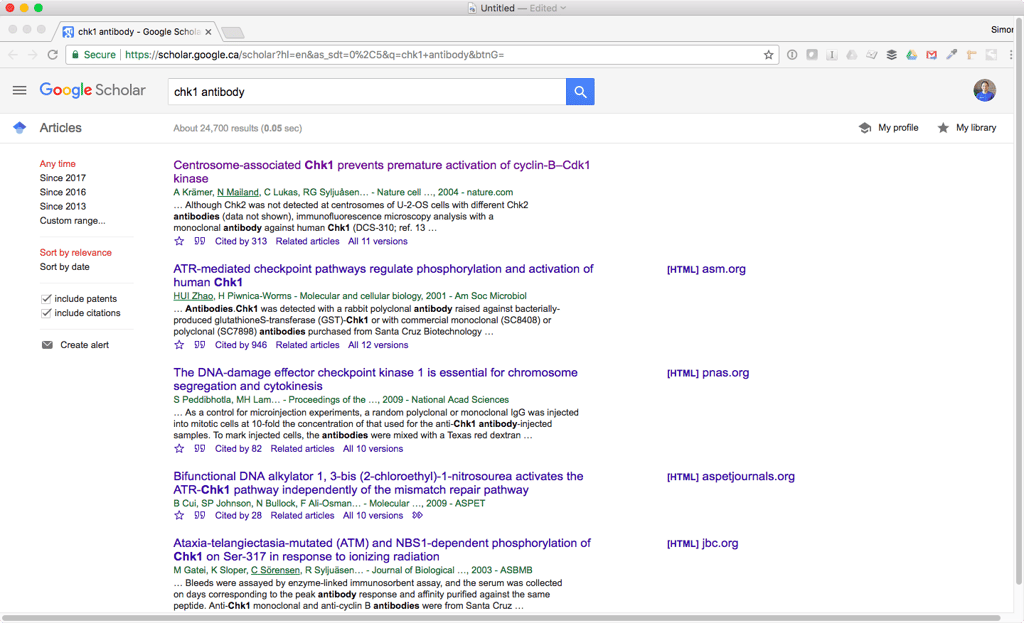Image resolution: width=1024 pixels, height=623 pixels.
Task: Filter results to Since 2017
Action: coord(63,178)
